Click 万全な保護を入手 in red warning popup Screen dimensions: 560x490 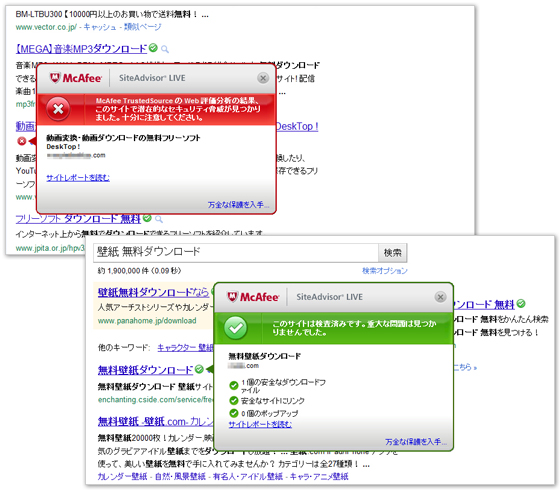point(238,205)
